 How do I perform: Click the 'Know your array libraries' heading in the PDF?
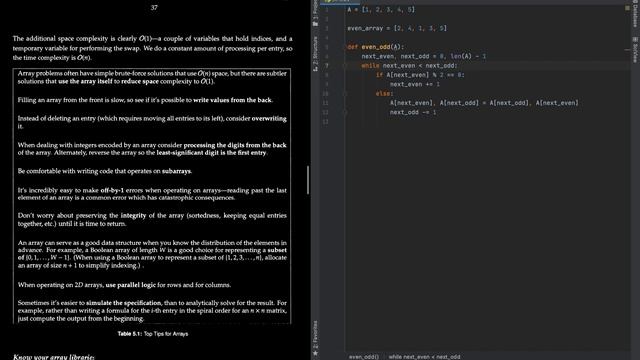[x=53, y=357]
